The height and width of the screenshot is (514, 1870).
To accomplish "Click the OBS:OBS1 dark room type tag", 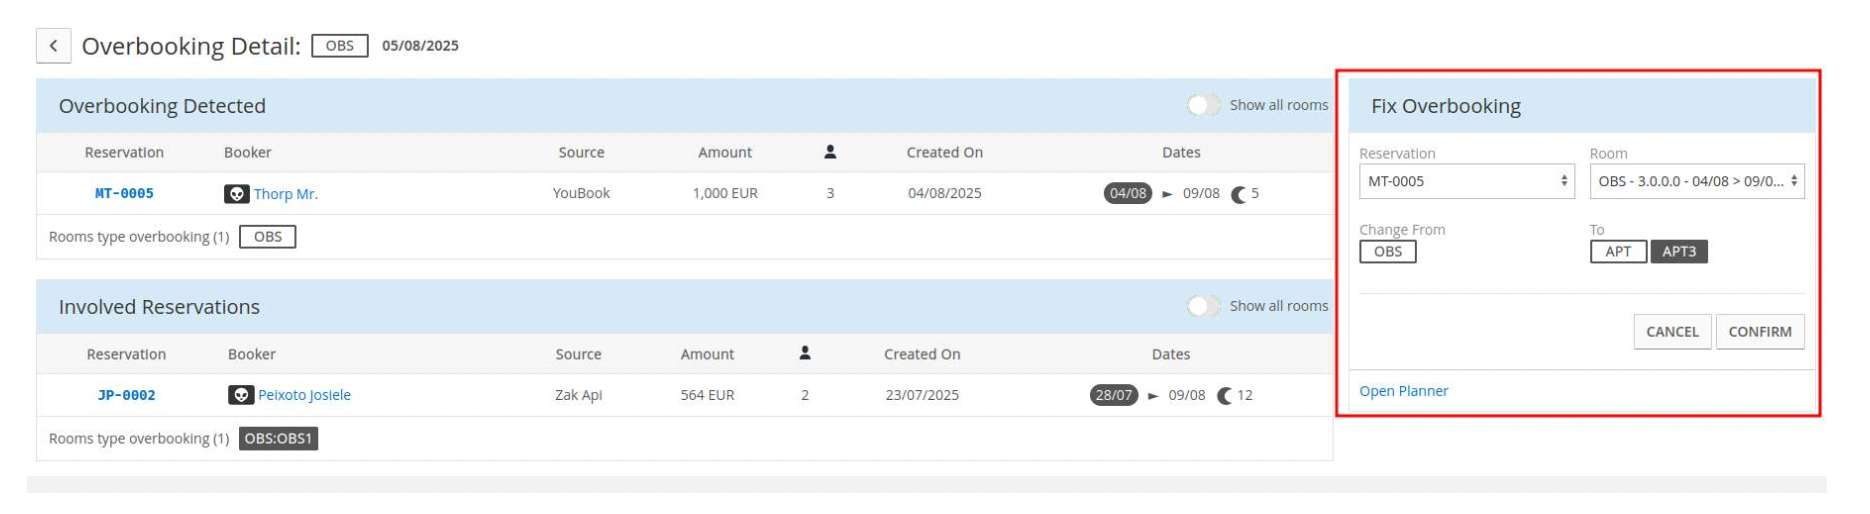I will pyautogui.click(x=278, y=438).
